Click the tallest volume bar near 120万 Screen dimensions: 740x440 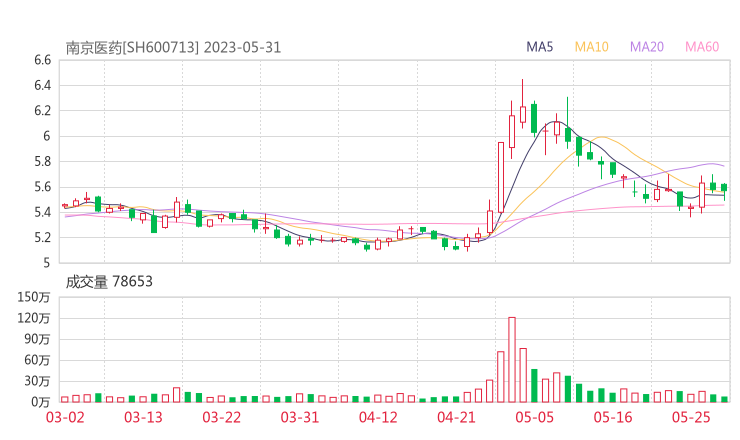click(x=512, y=360)
